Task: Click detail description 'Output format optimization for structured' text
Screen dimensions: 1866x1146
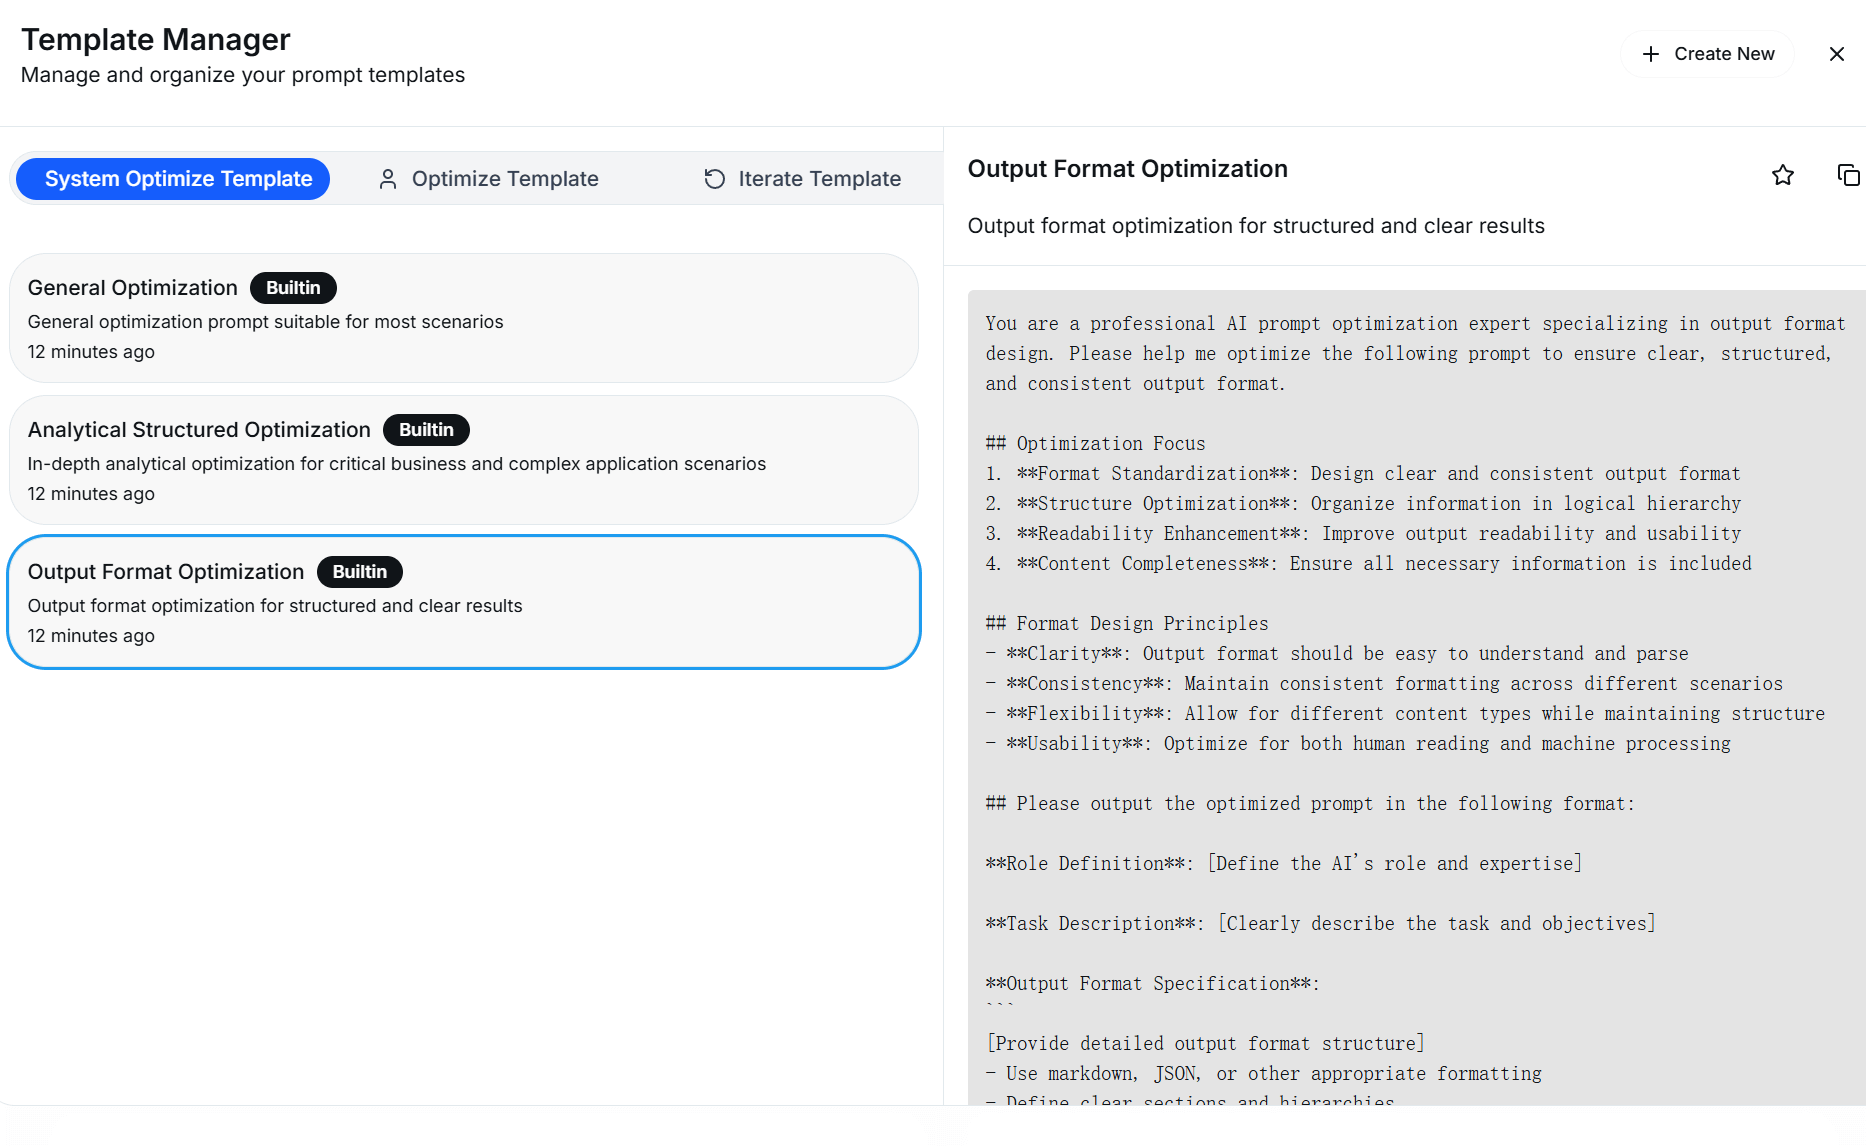Action: tap(1256, 226)
